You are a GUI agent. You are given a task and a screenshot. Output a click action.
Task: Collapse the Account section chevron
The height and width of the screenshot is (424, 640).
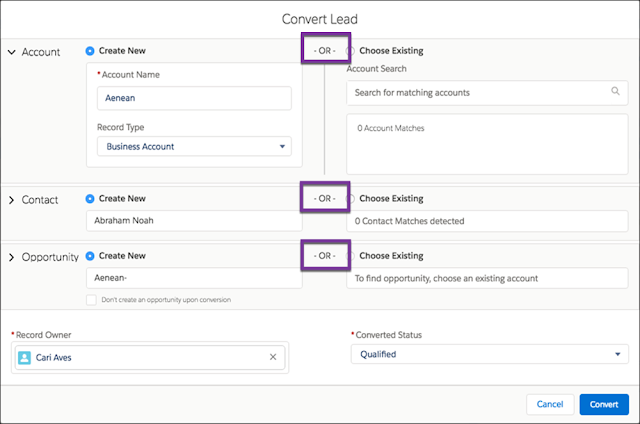pyautogui.click(x=12, y=52)
